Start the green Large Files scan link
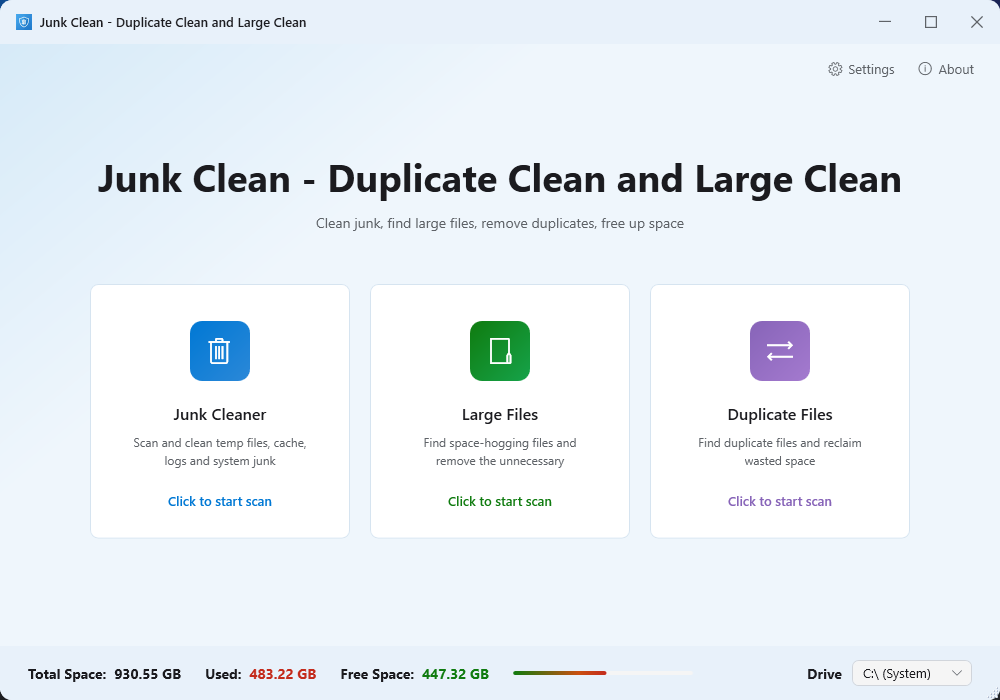 [x=499, y=501]
